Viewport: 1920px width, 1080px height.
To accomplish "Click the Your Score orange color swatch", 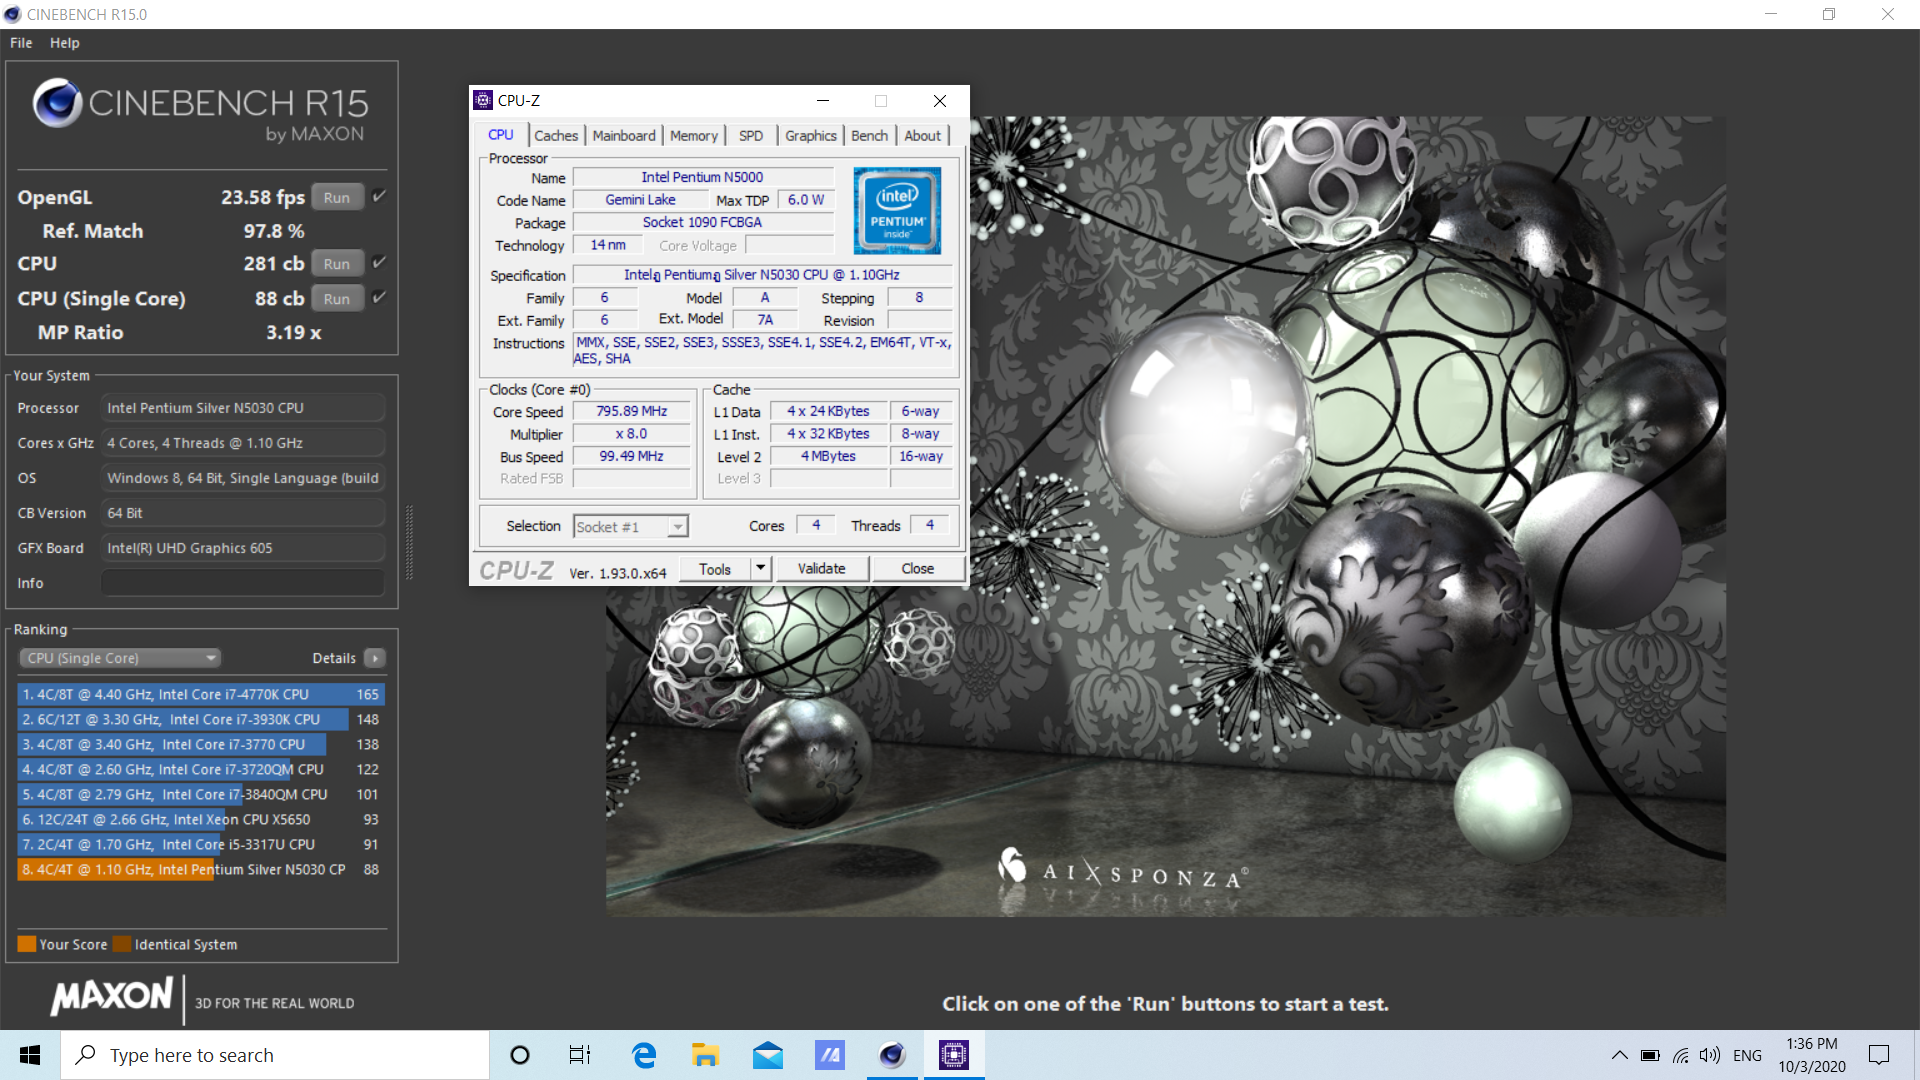I will coord(27,944).
